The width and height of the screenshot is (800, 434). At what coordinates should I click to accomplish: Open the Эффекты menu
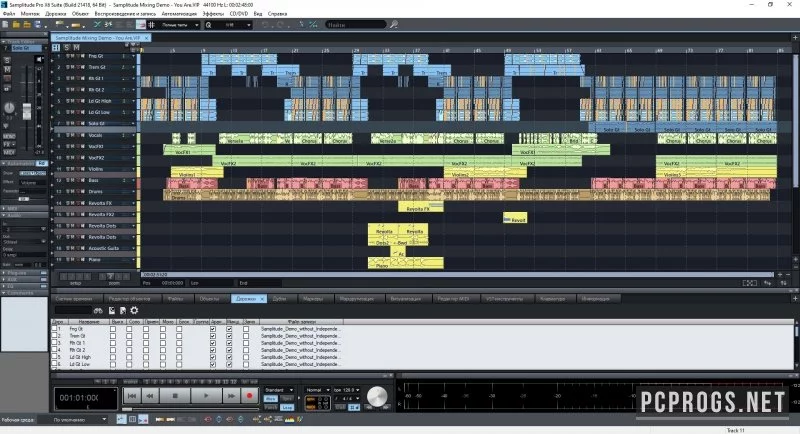pos(213,14)
